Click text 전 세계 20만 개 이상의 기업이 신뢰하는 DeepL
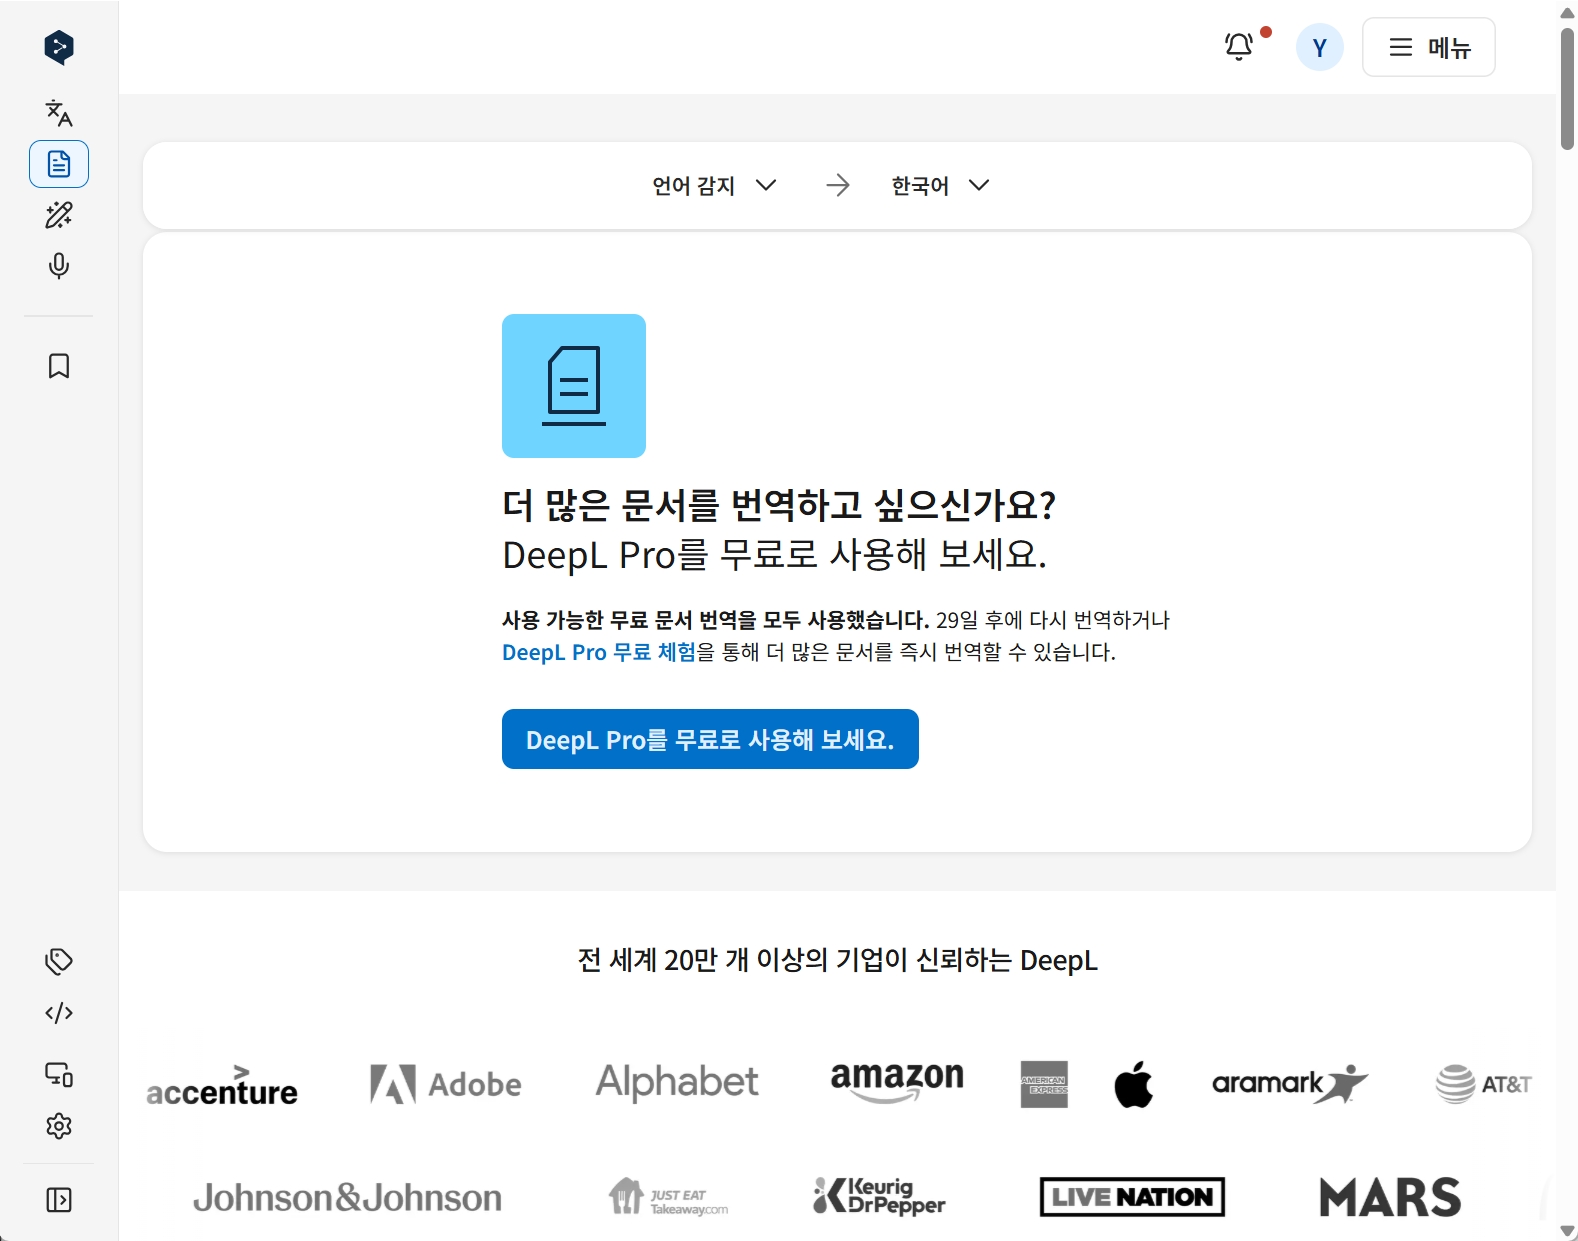Viewport: 1578px width, 1241px height. [x=838, y=960]
